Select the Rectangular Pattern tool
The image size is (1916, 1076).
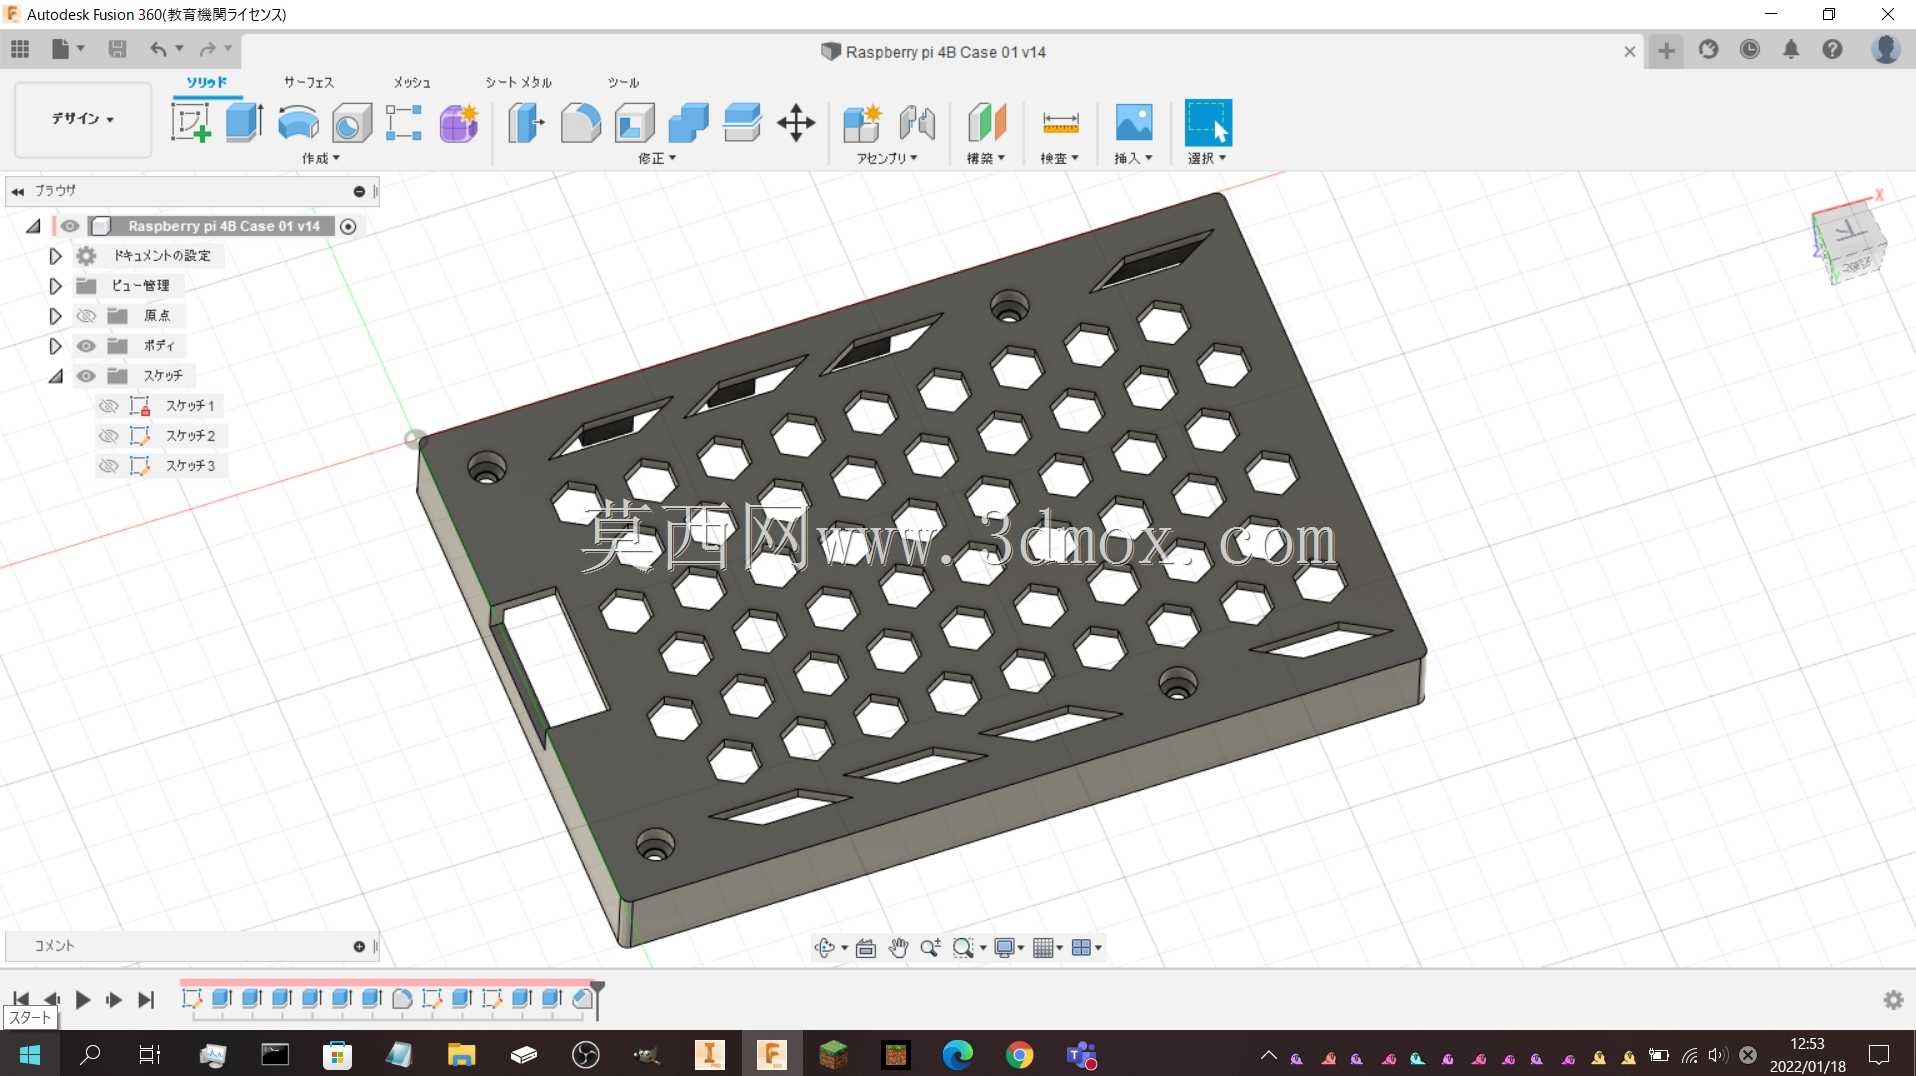(x=404, y=123)
